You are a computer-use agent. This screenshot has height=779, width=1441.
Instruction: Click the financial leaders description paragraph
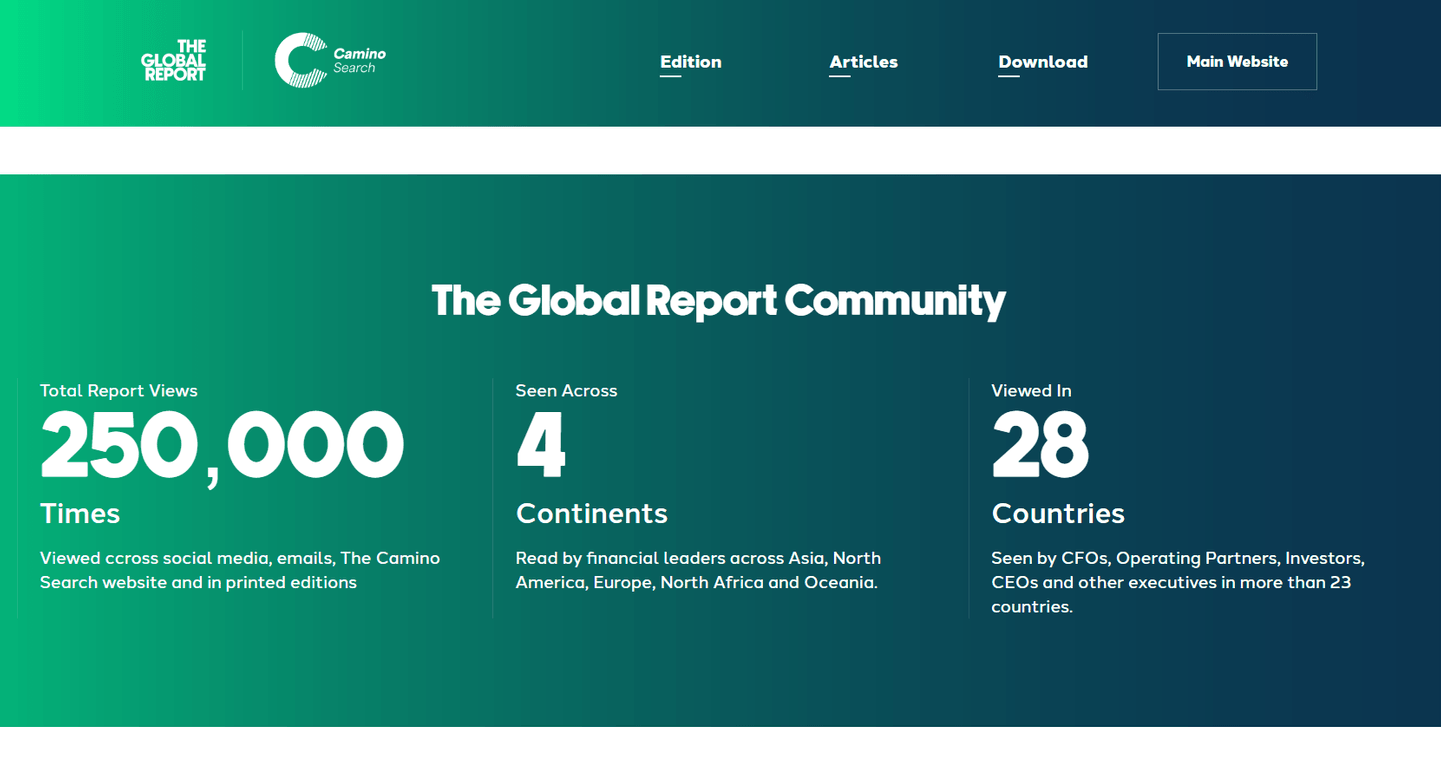[x=697, y=570]
